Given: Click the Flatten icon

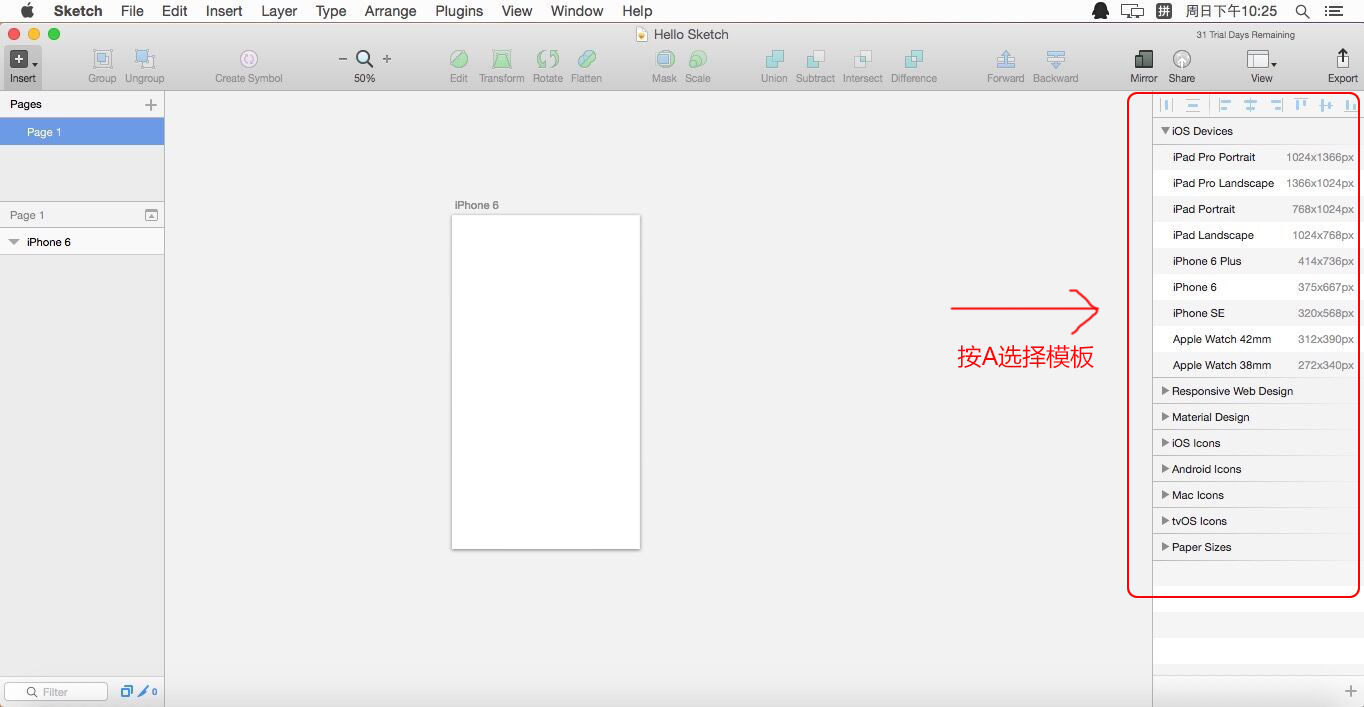Looking at the screenshot, I should coord(587,60).
